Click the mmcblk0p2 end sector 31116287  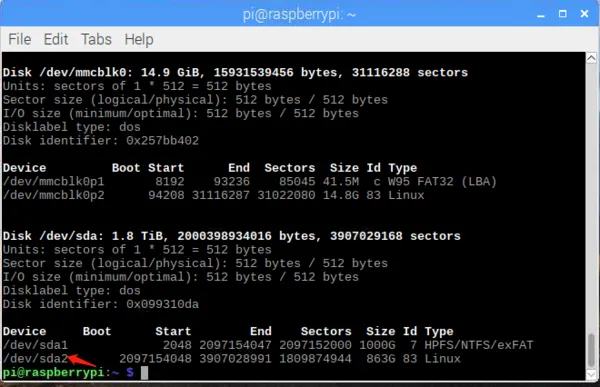pos(221,195)
